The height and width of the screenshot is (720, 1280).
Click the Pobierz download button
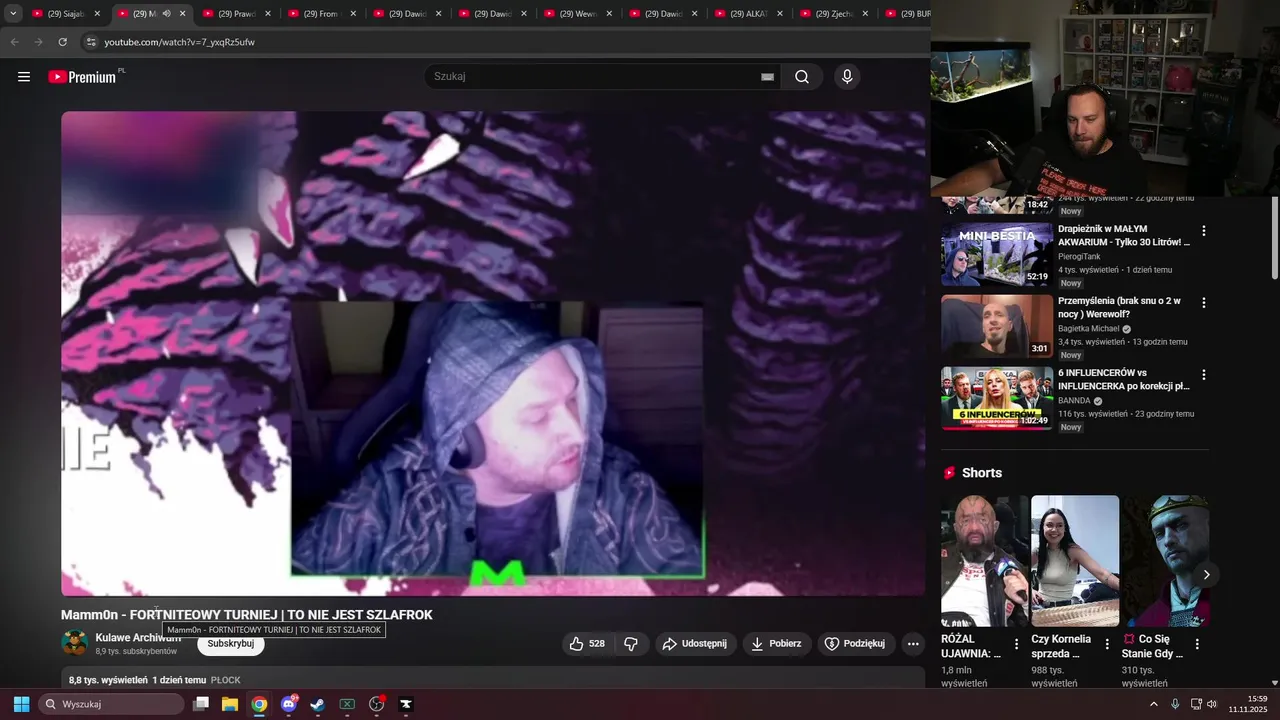click(x=777, y=644)
